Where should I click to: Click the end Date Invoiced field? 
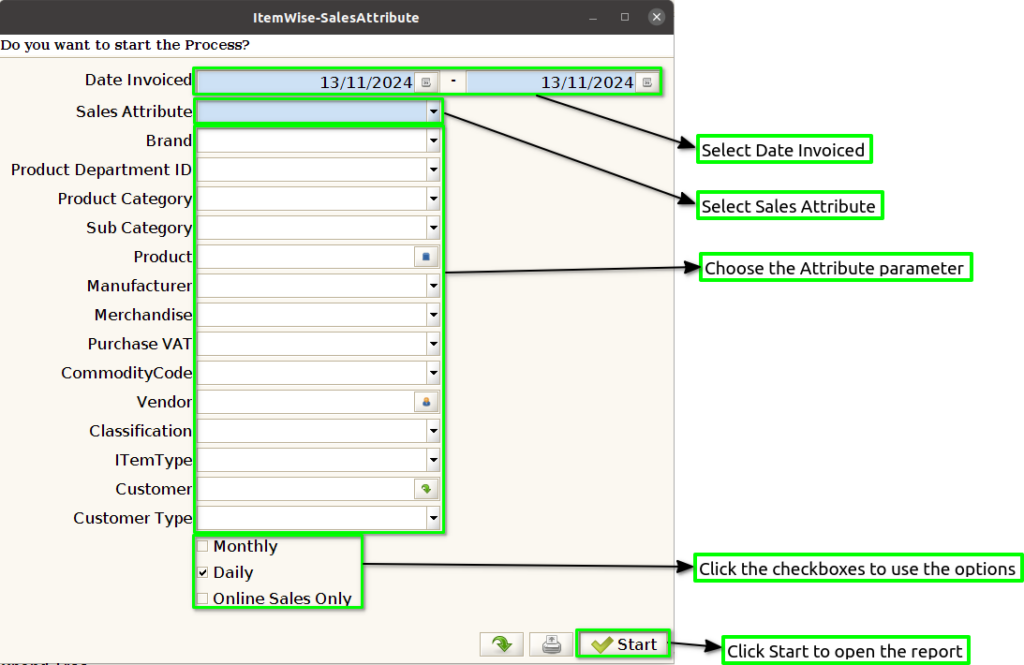pyautogui.click(x=552, y=82)
